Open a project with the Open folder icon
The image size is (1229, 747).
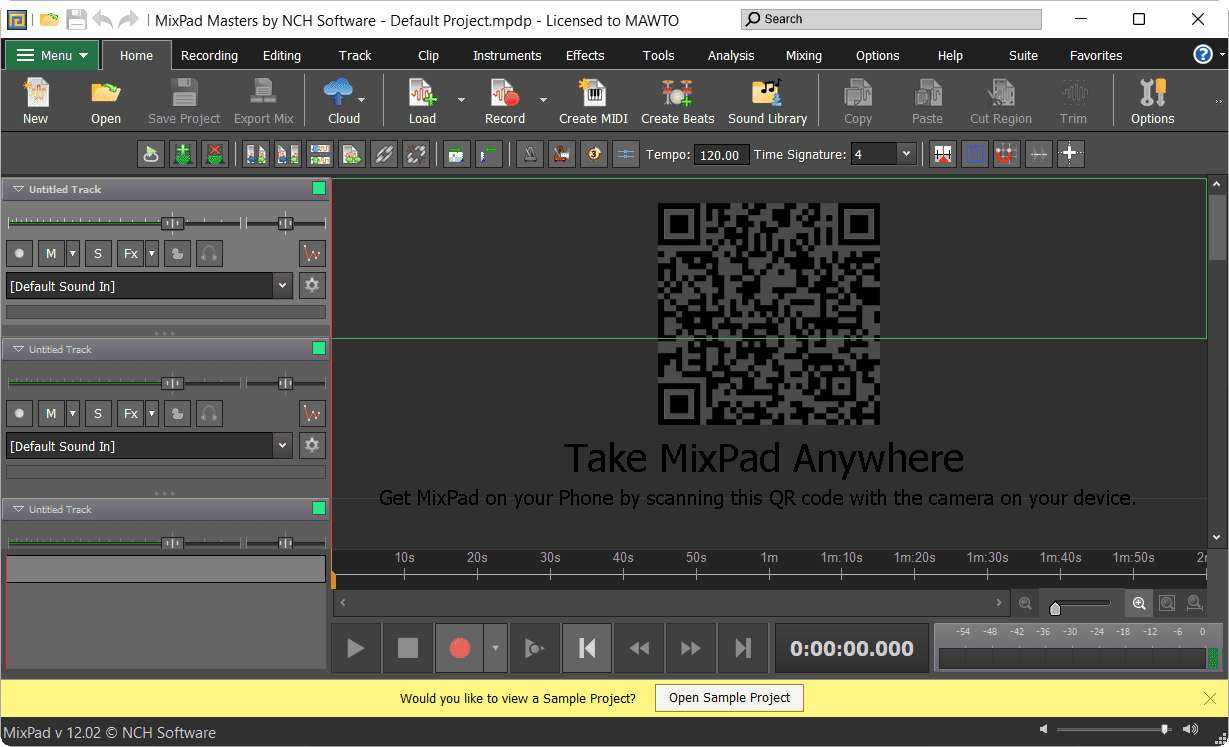pos(106,101)
